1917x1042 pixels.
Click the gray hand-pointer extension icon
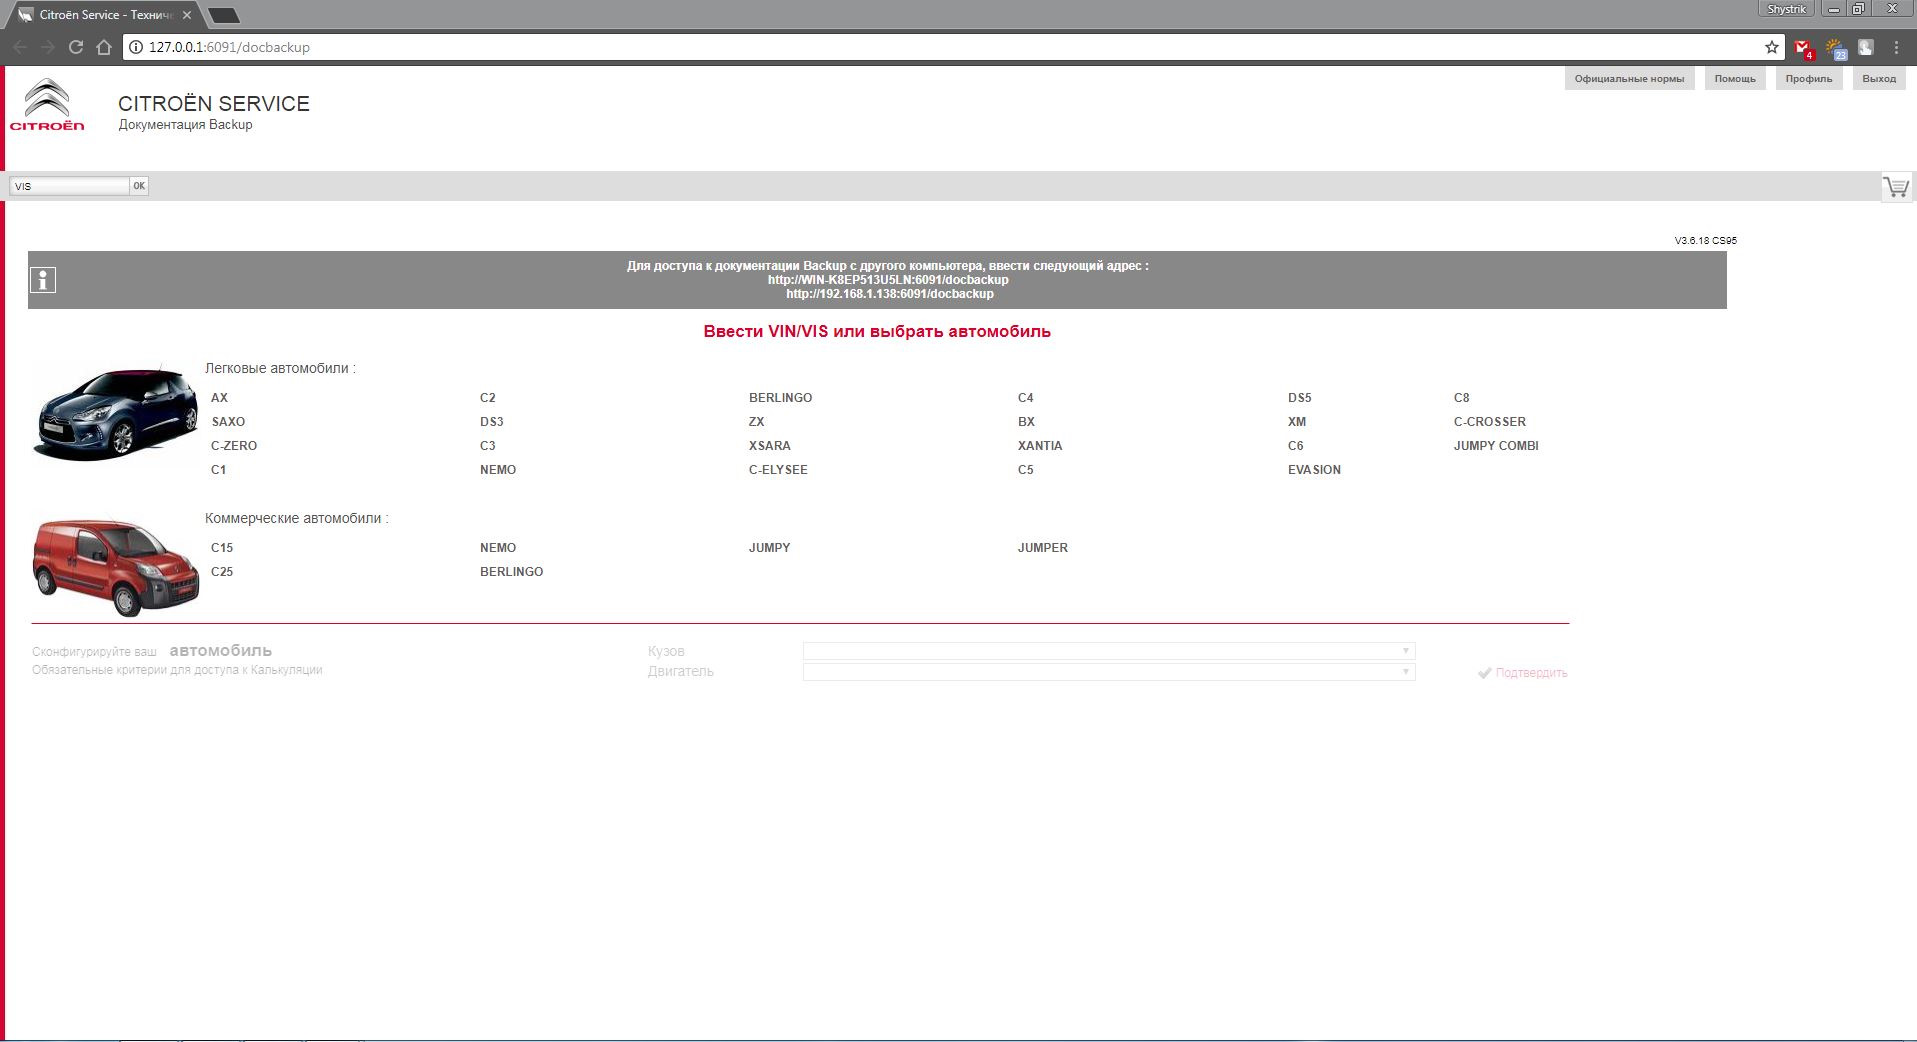(x=1866, y=47)
